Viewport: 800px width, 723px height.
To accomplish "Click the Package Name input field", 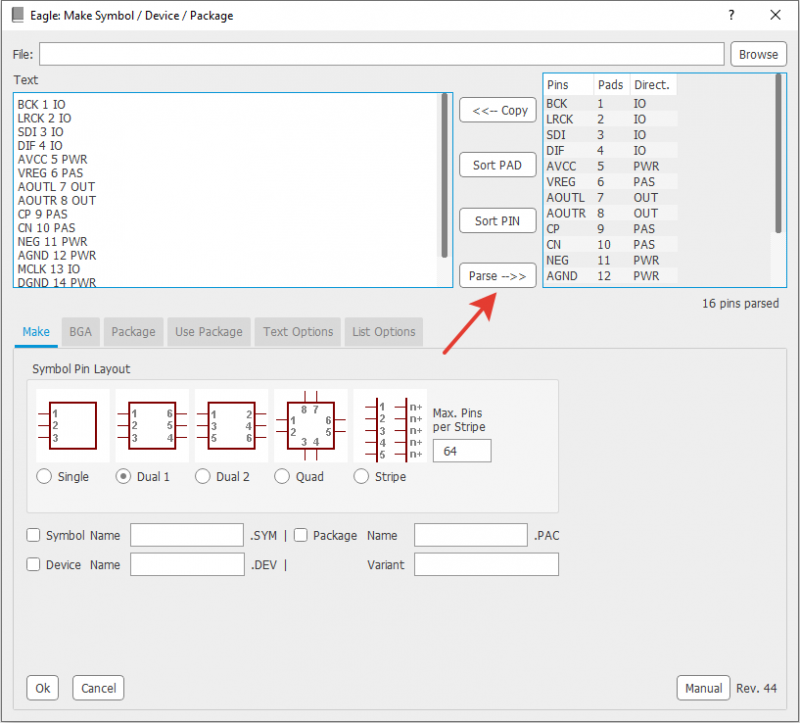I will [x=470, y=535].
